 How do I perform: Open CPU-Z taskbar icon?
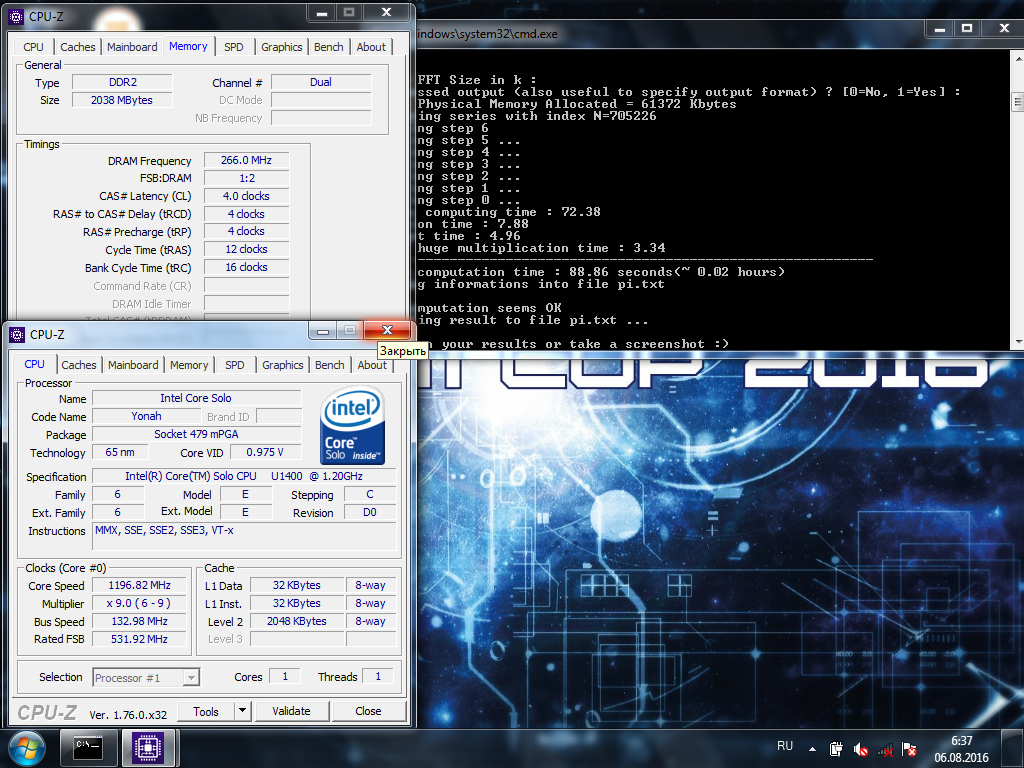tap(148, 748)
